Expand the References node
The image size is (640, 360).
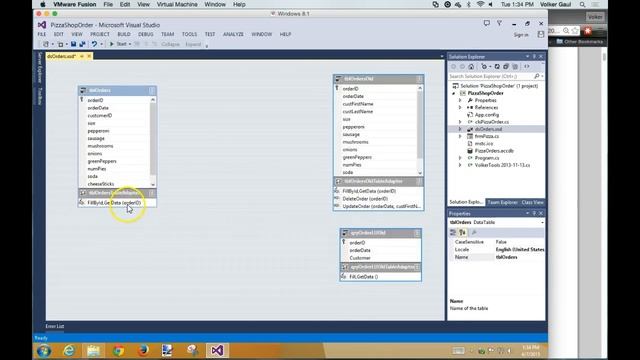(x=460, y=107)
